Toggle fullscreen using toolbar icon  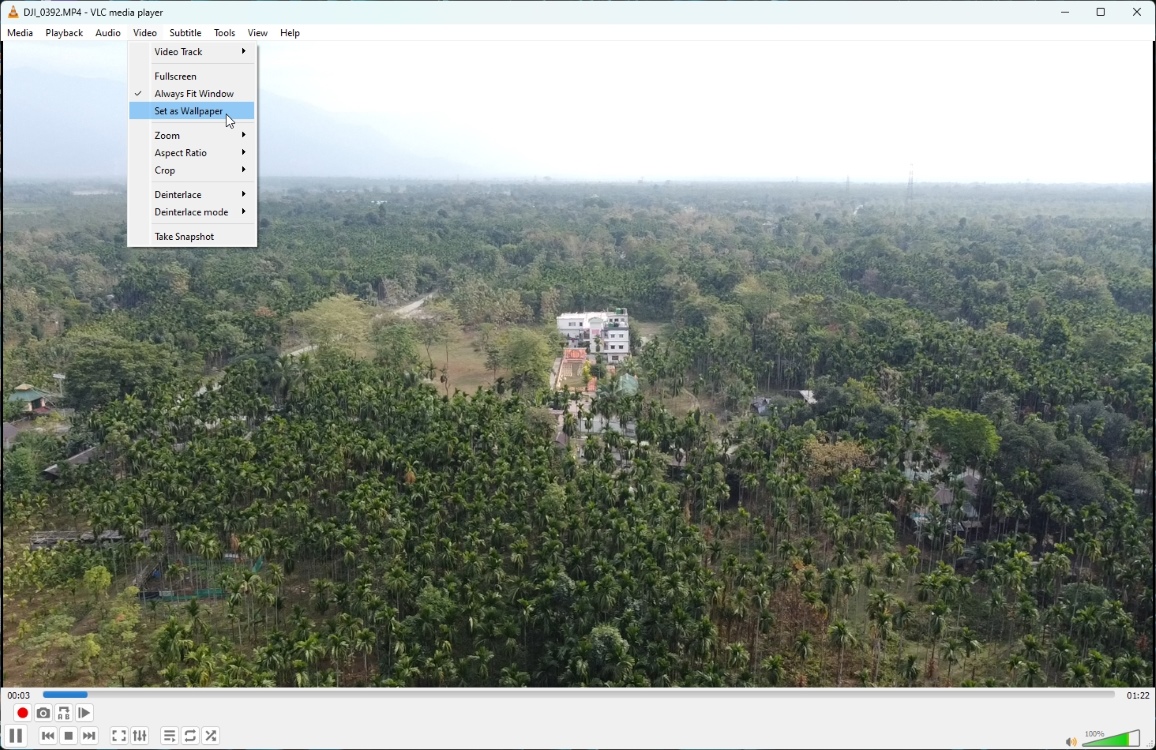(119, 737)
